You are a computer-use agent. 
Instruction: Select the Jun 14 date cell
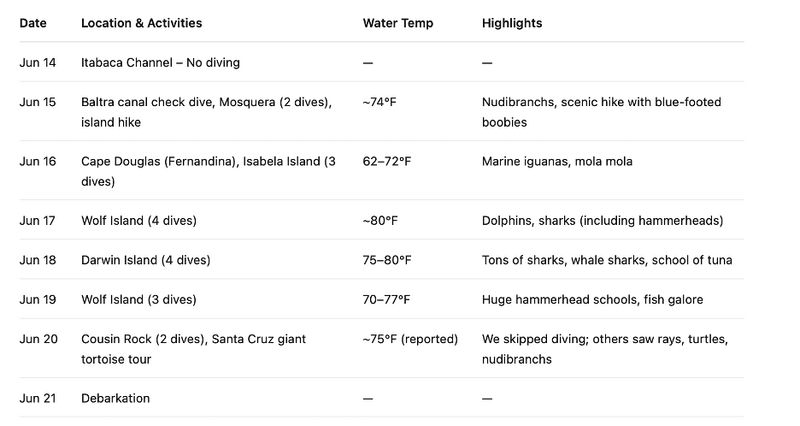[38, 63]
